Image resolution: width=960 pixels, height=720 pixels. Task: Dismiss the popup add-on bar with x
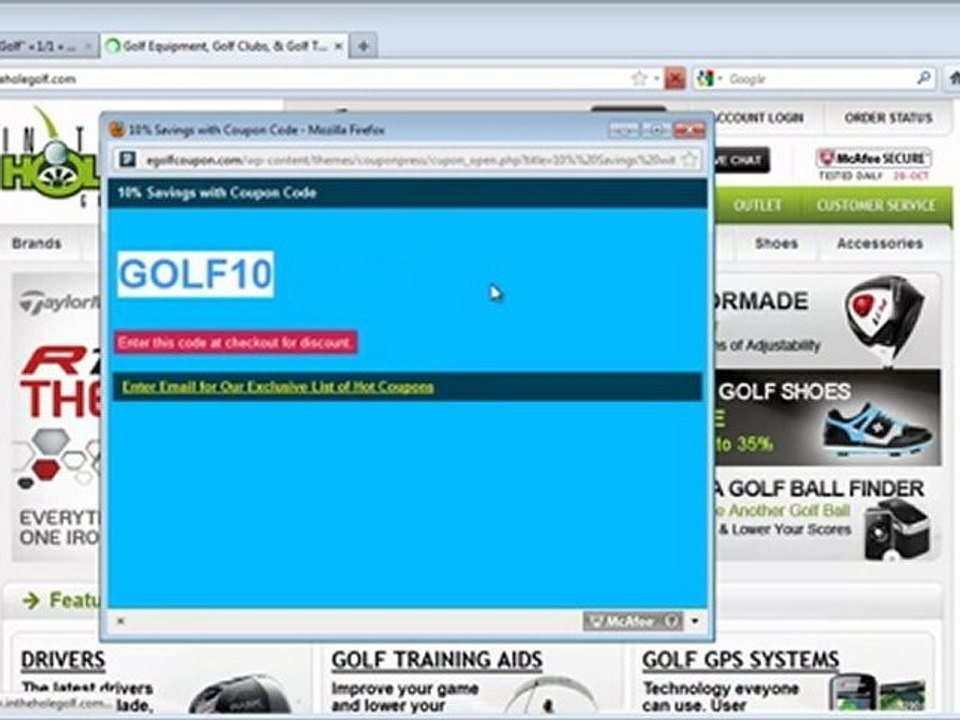pyautogui.click(x=121, y=621)
